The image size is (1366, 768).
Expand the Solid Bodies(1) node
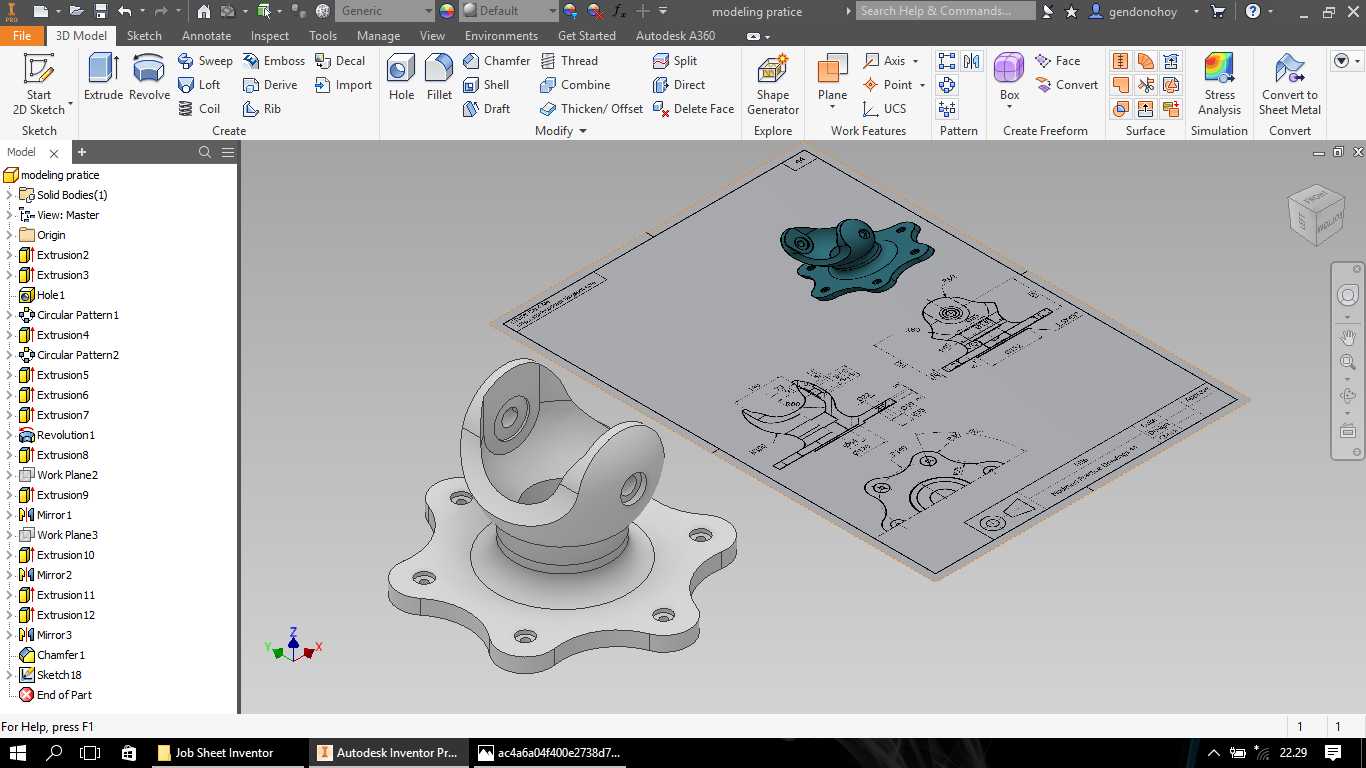click(10, 195)
